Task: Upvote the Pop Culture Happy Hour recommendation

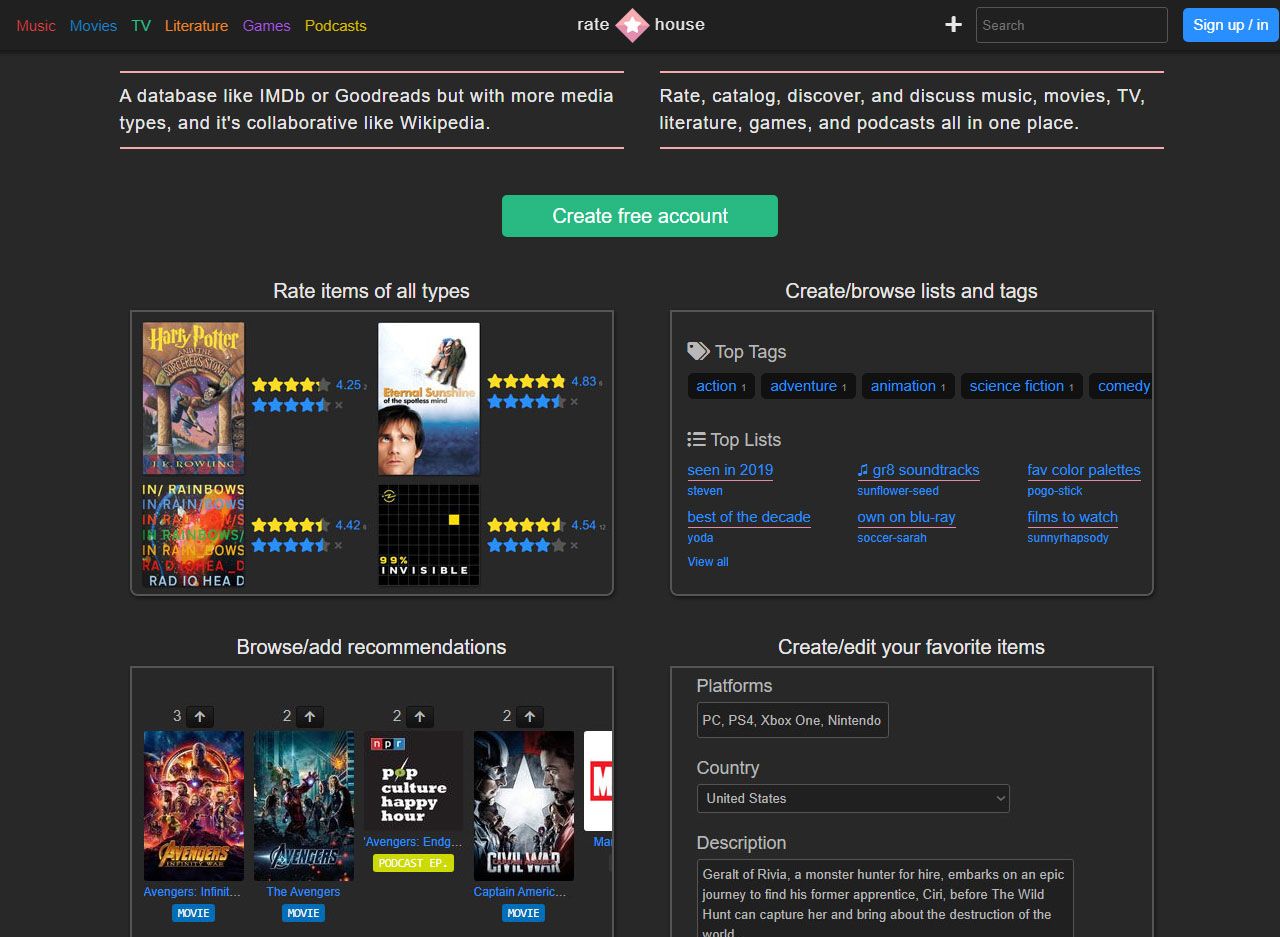Action: [420, 716]
